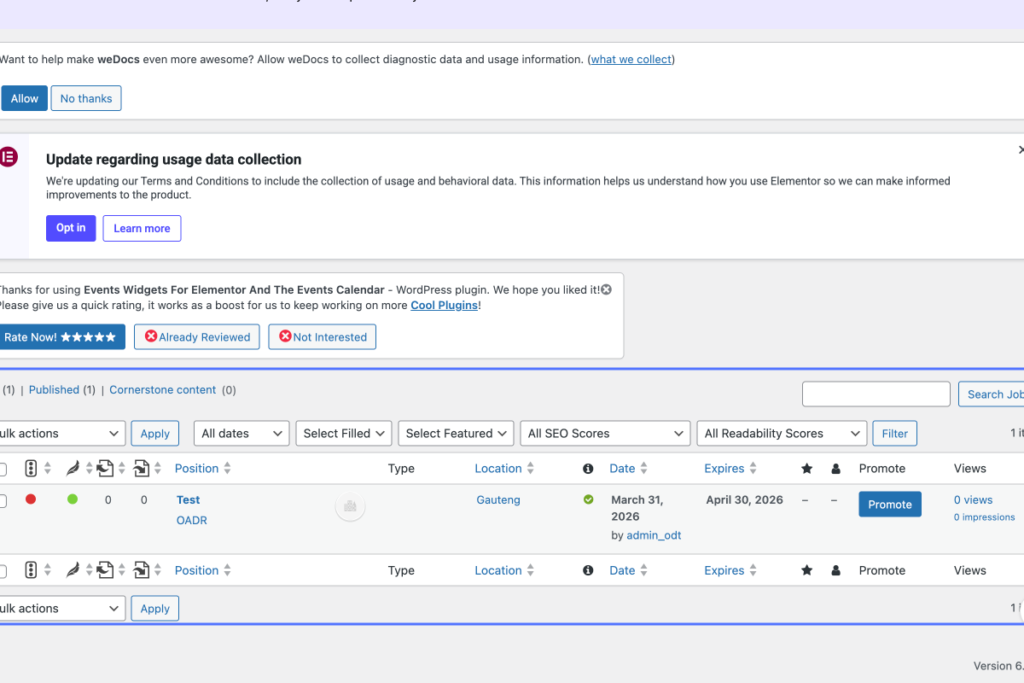Click the Elementor logo icon in notice

[9, 157]
